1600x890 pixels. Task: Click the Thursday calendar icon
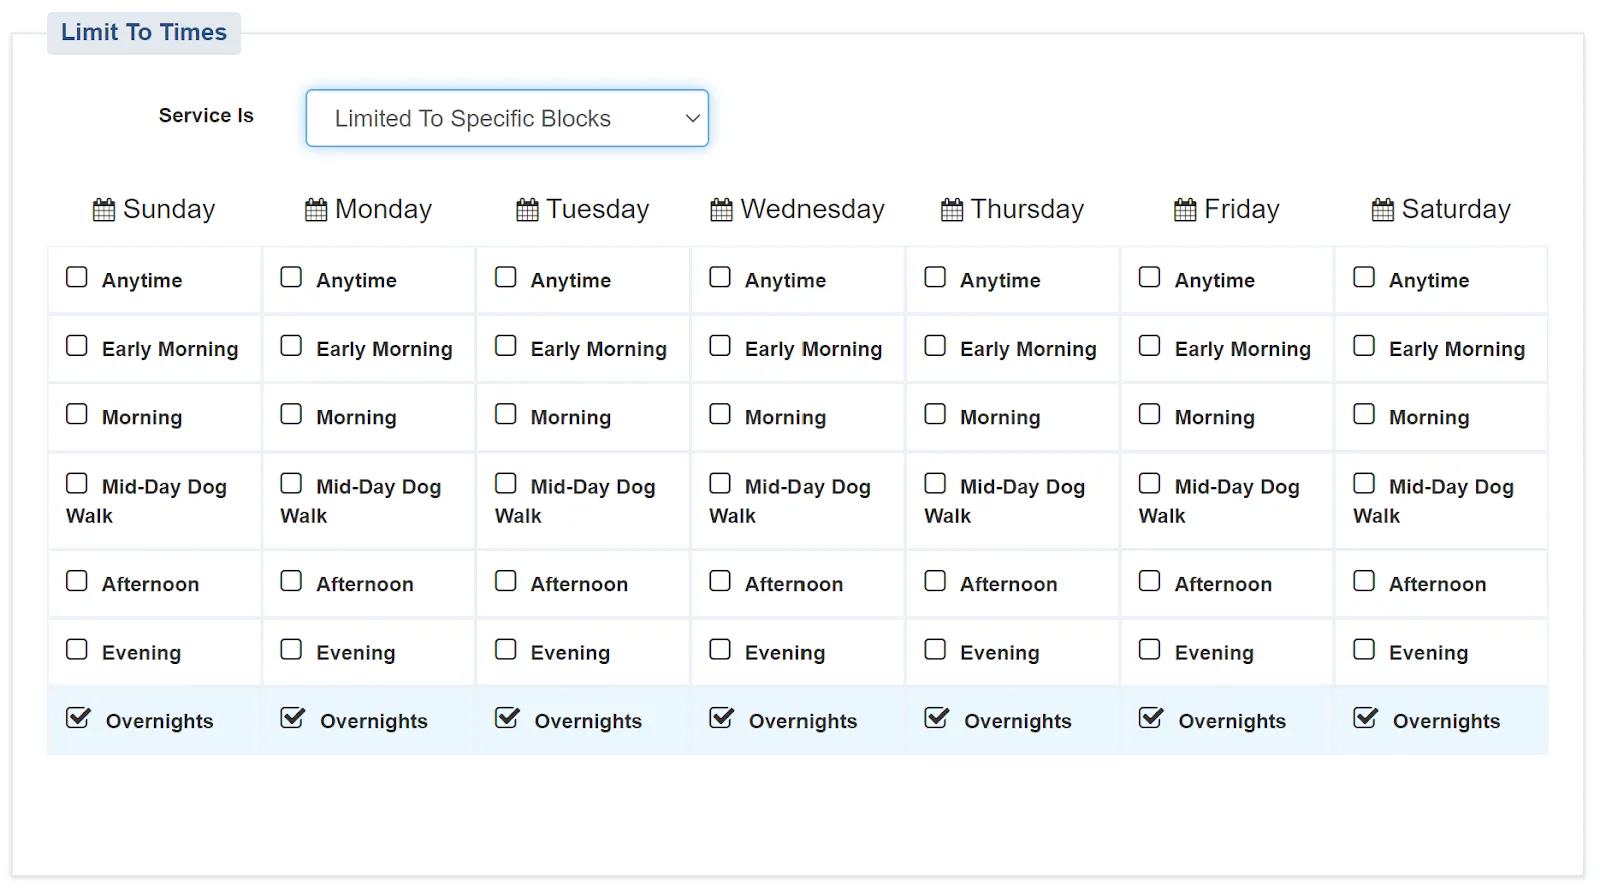(x=952, y=210)
